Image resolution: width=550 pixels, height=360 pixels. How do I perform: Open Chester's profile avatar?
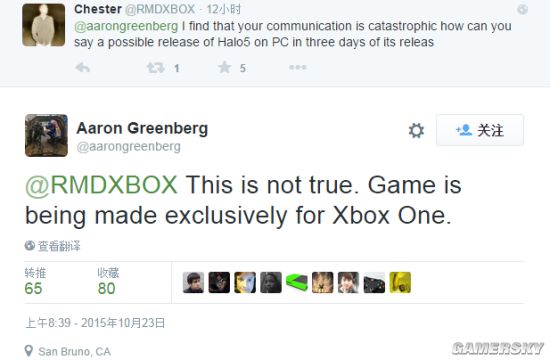43,25
